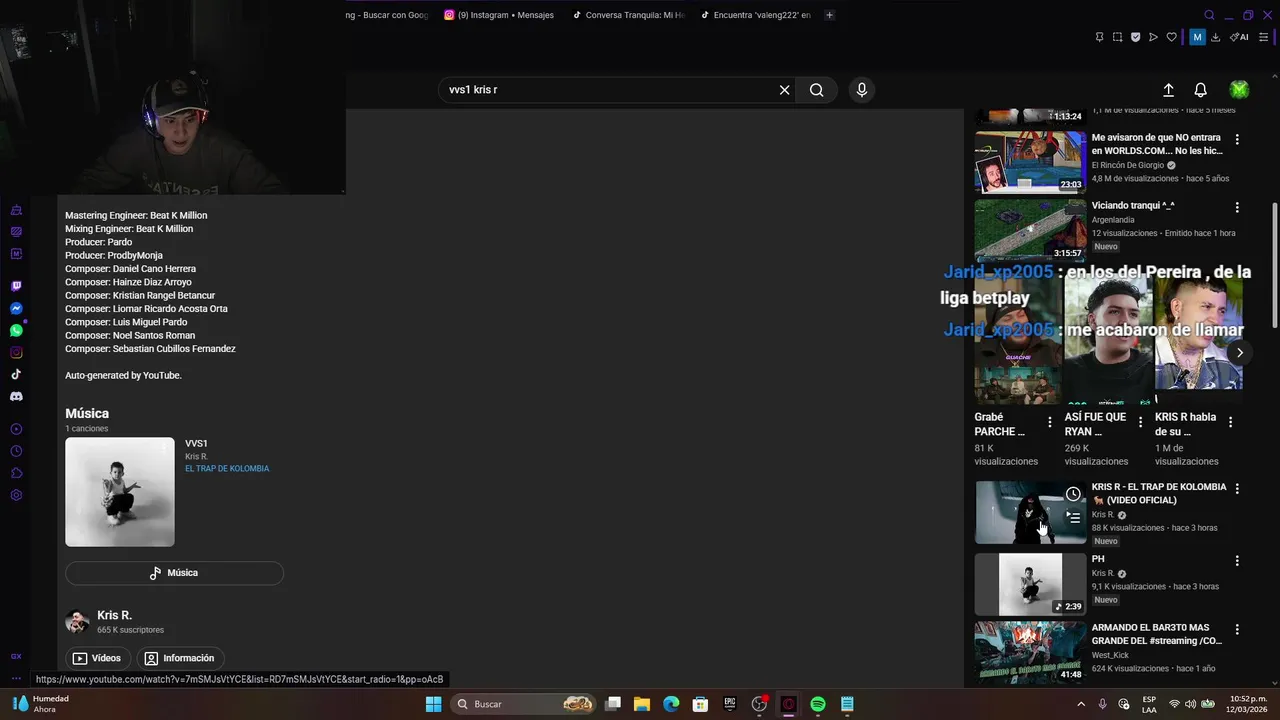Image resolution: width=1280 pixels, height=720 pixels.
Task: Switch to the Conversa Tranquila tab
Action: [629, 15]
